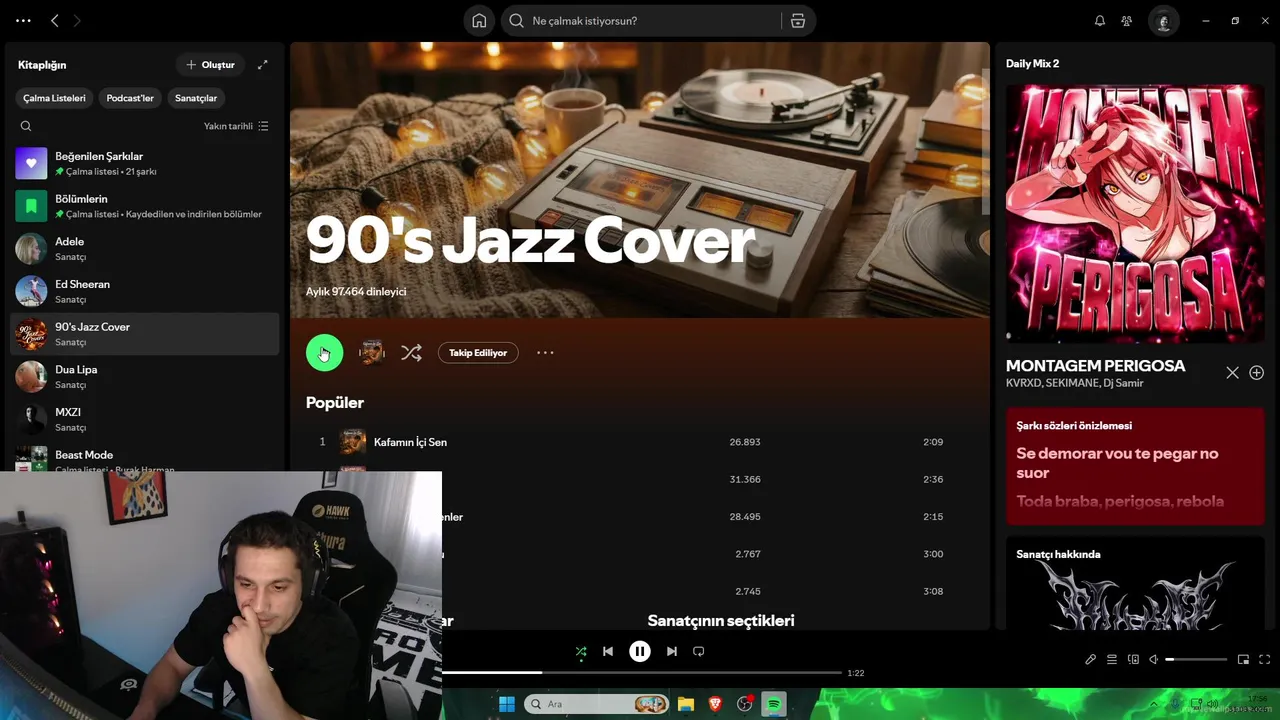
Task: Click the Popüler section heading
Action: pyautogui.click(x=335, y=403)
